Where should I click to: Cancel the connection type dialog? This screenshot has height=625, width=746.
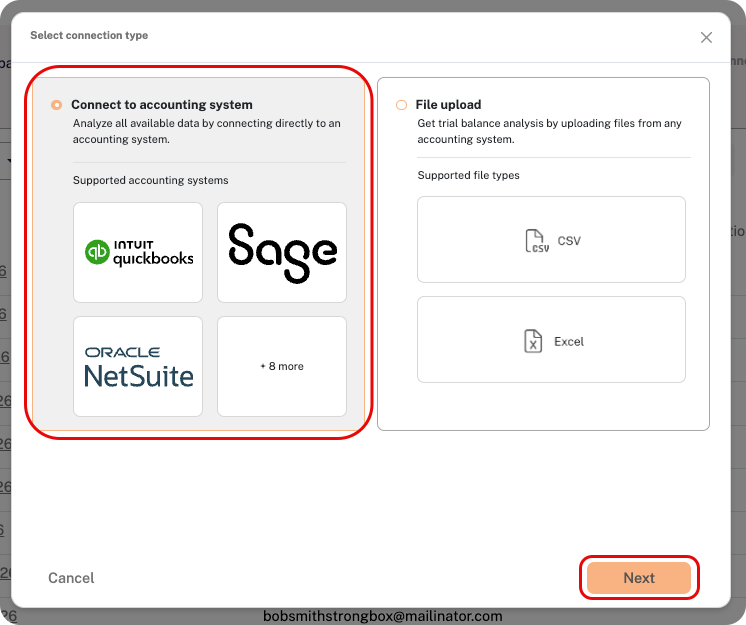coord(71,578)
